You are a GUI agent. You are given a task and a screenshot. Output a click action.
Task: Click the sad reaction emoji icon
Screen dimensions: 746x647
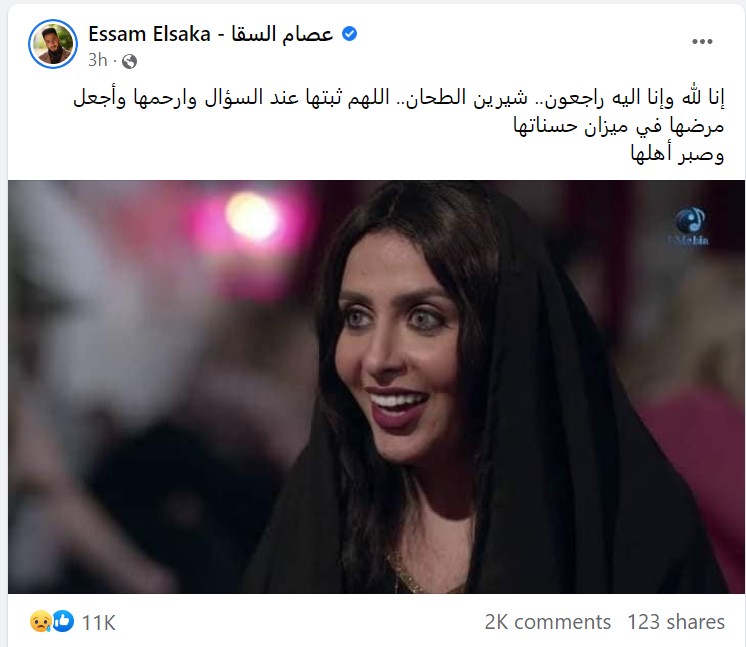click(x=40, y=621)
